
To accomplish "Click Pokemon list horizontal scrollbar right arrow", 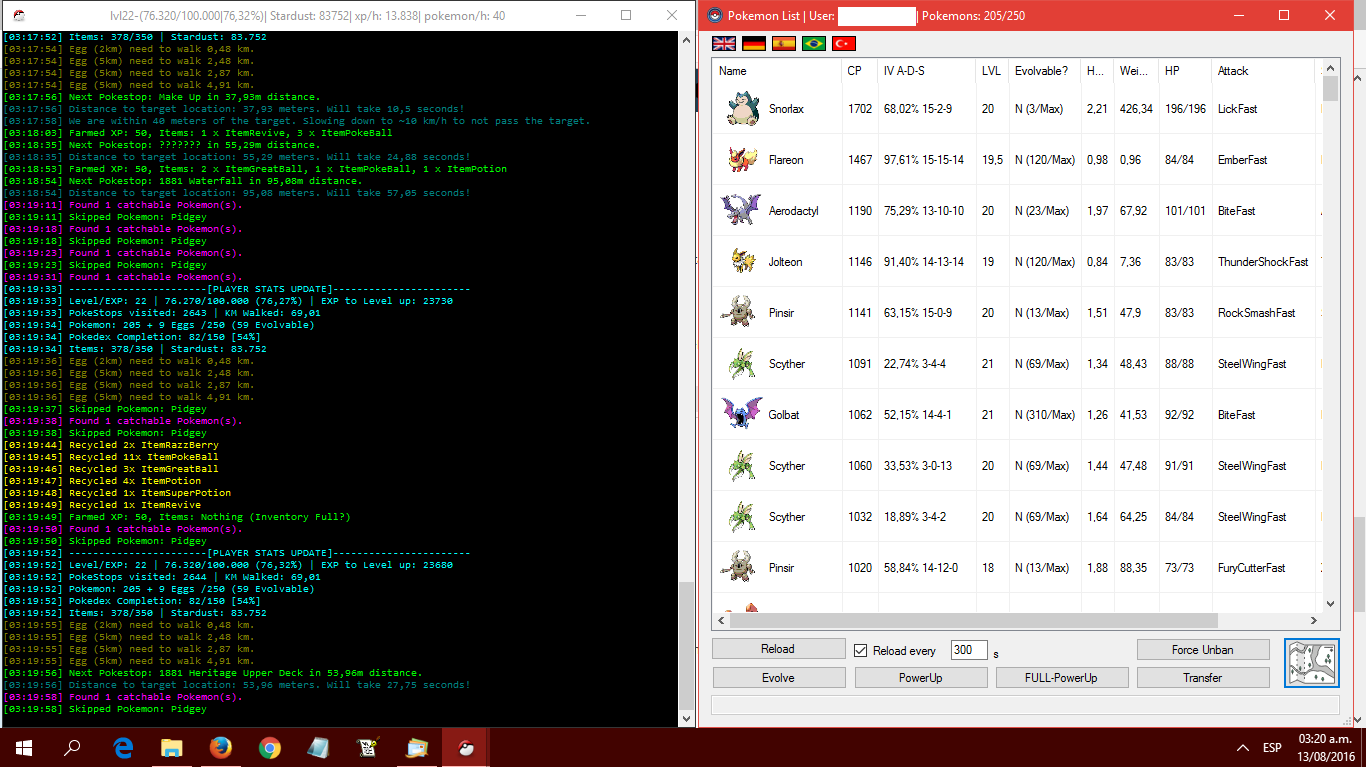I will 1313,620.
